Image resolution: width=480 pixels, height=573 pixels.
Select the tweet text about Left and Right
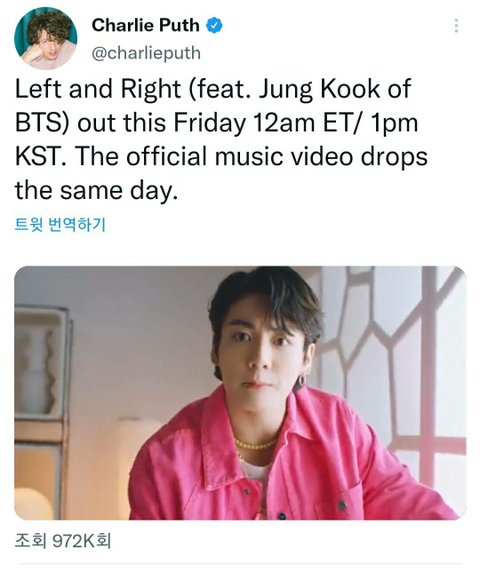(x=221, y=140)
